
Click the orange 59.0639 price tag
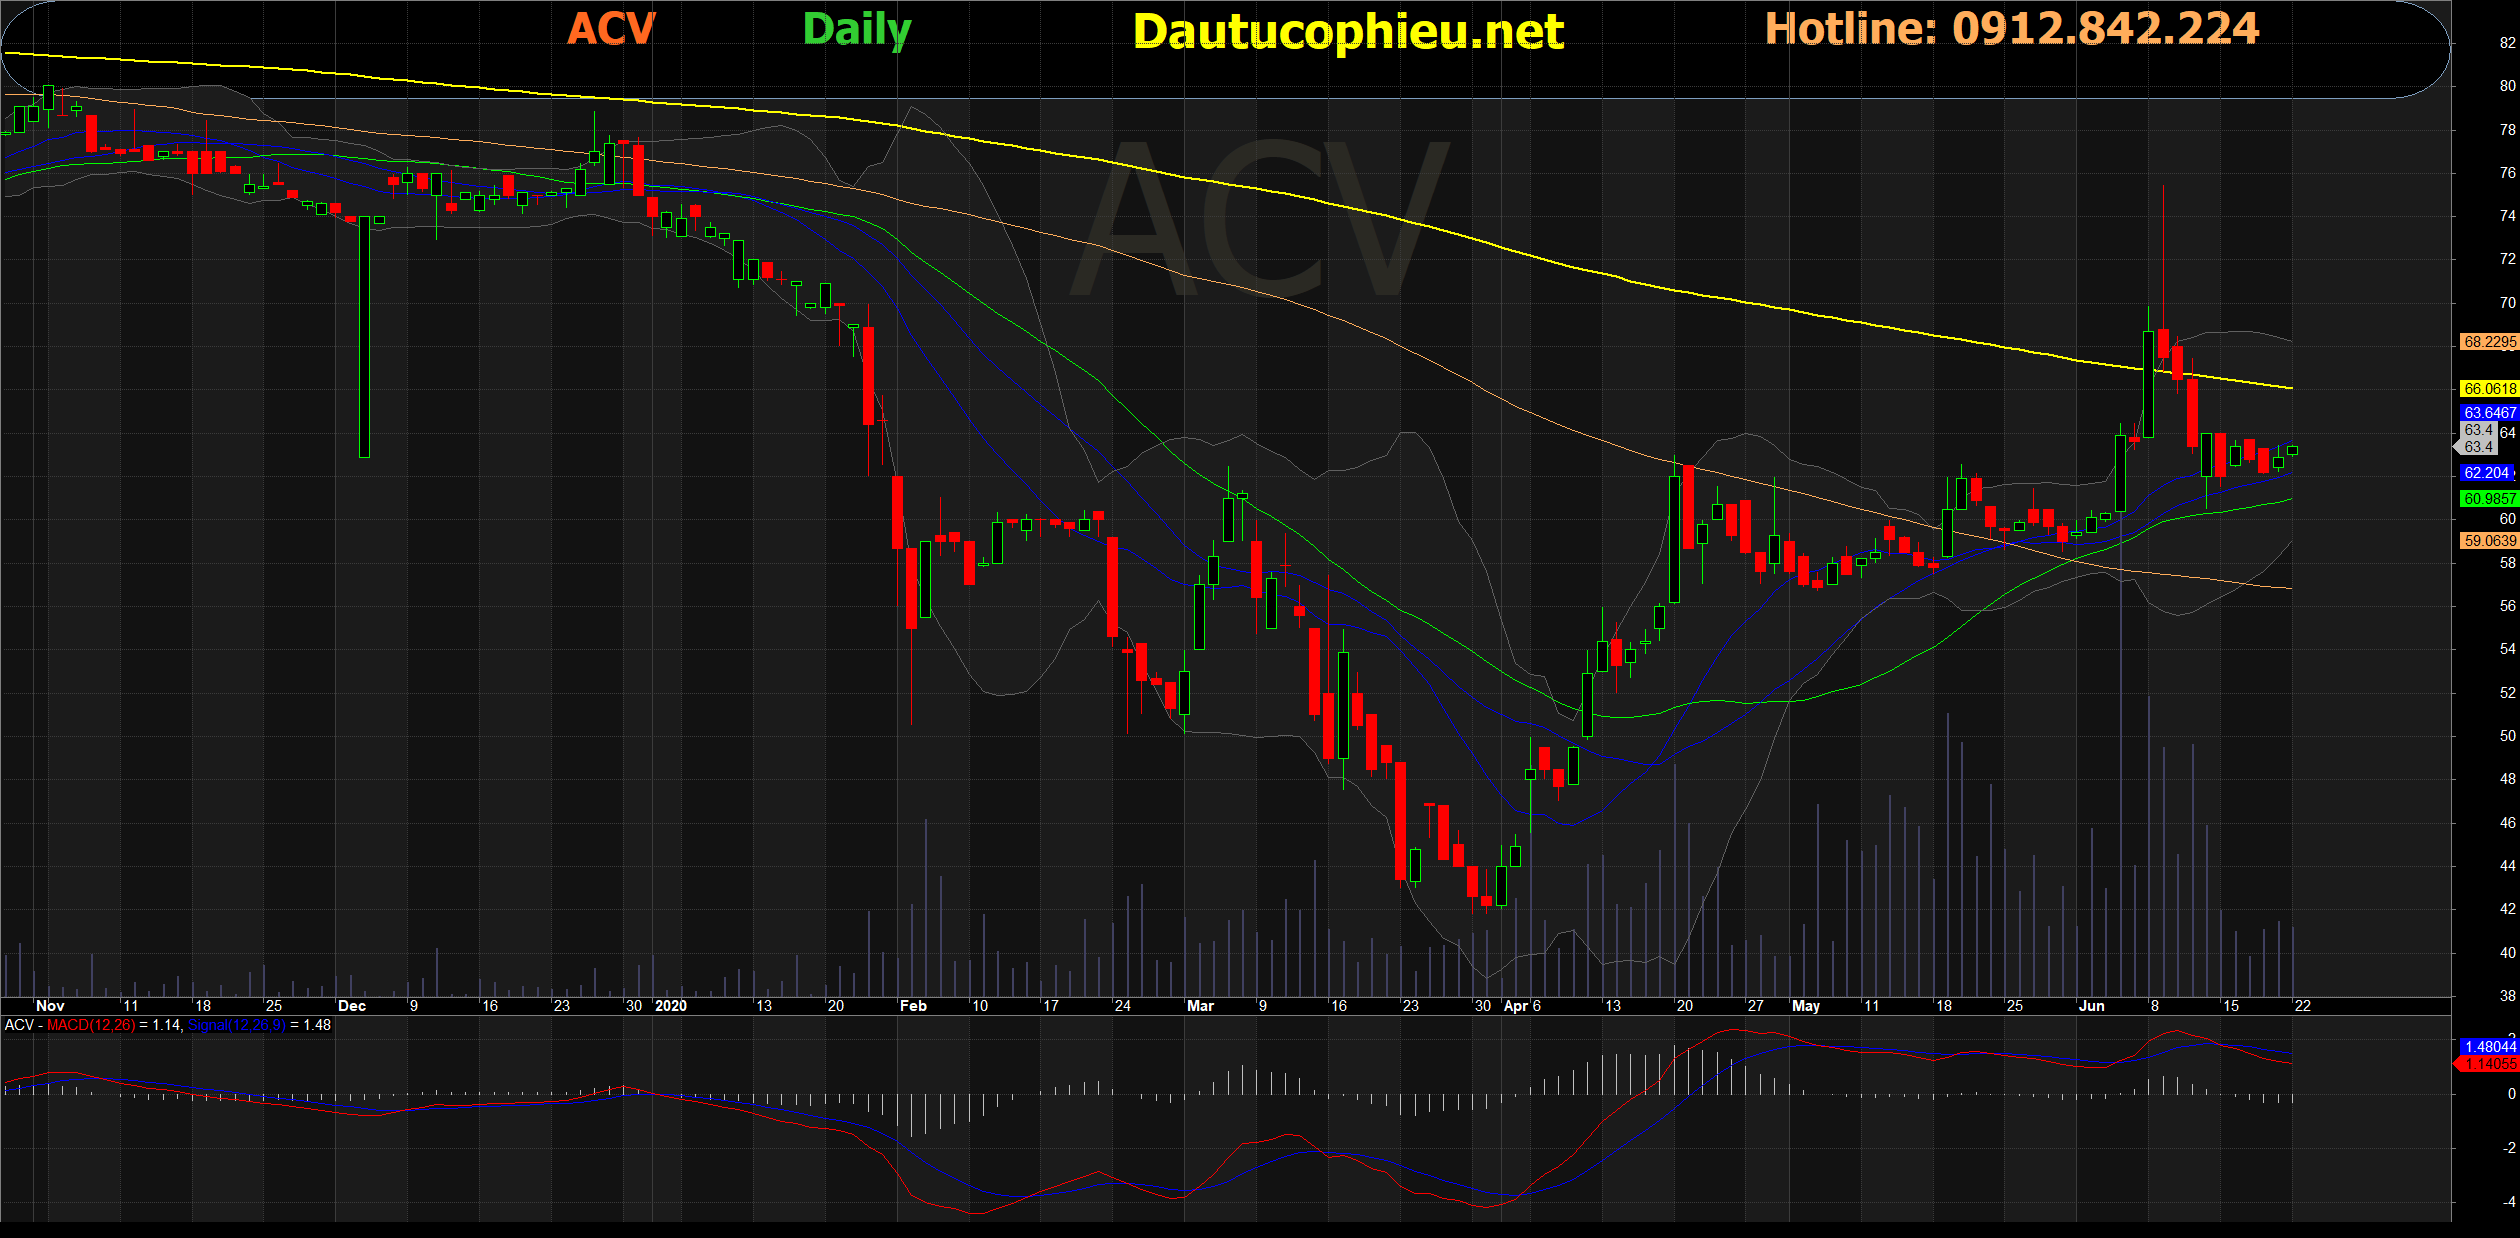tap(2489, 541)
